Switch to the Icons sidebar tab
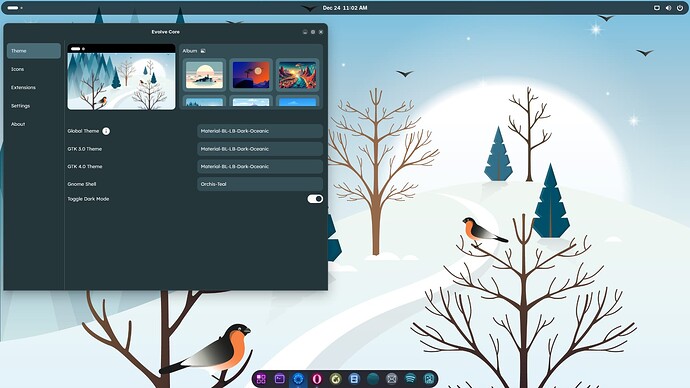The width and height of the screenshot is (690, 388). pos(34,69)
